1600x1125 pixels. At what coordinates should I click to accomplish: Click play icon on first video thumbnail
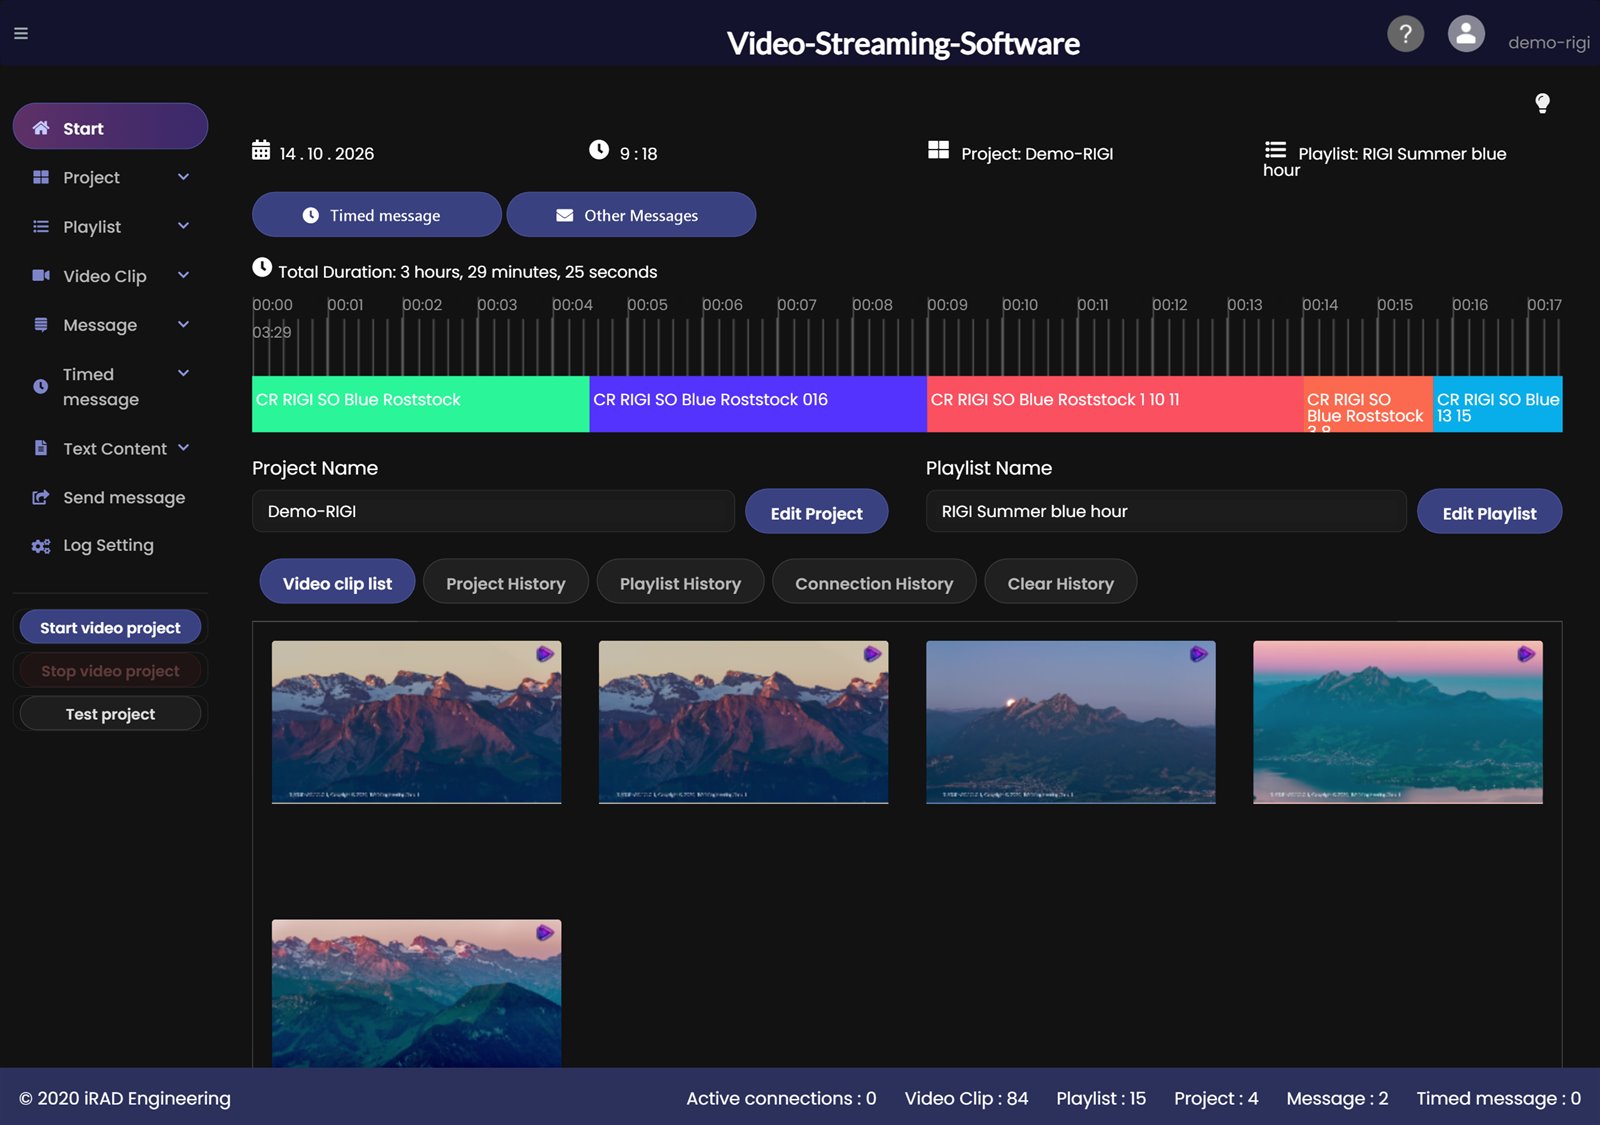(545, 654)
